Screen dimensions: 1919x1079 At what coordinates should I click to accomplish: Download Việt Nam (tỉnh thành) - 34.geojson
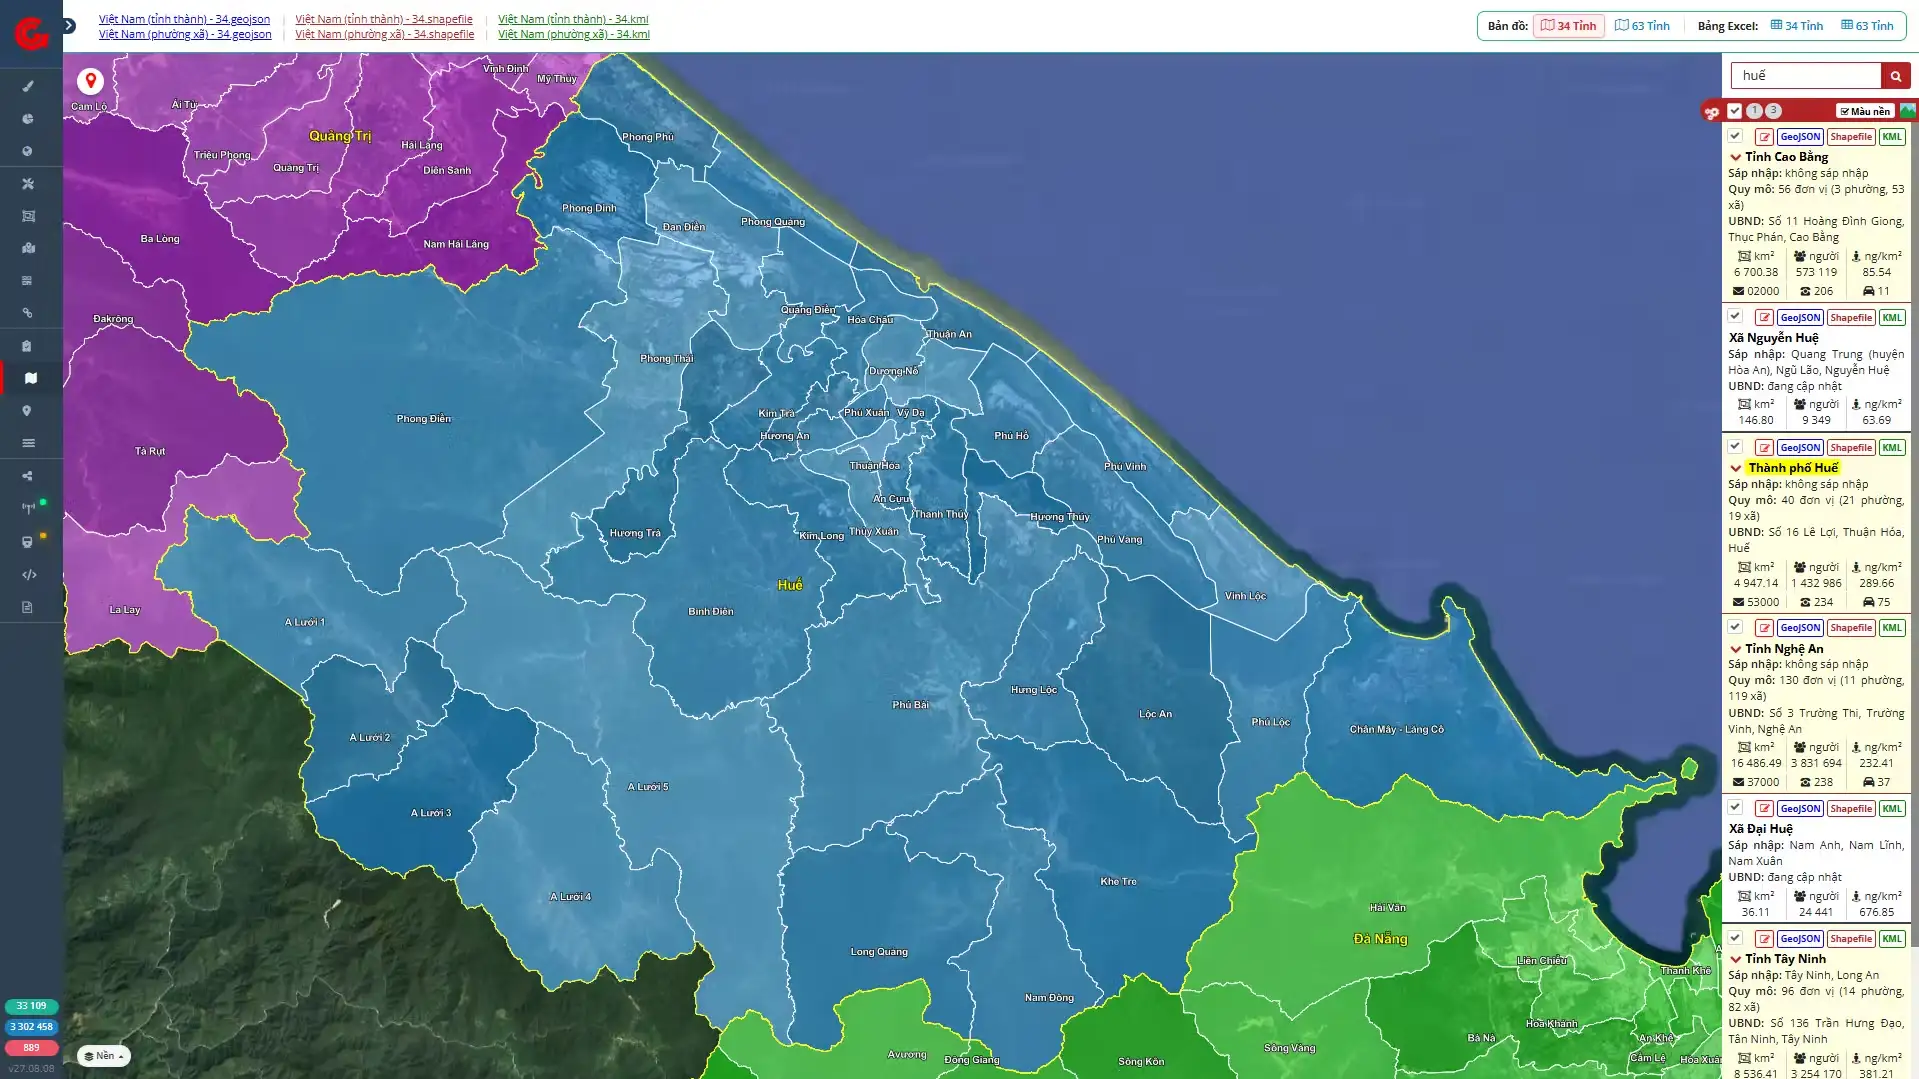click(x=184, y=19)
